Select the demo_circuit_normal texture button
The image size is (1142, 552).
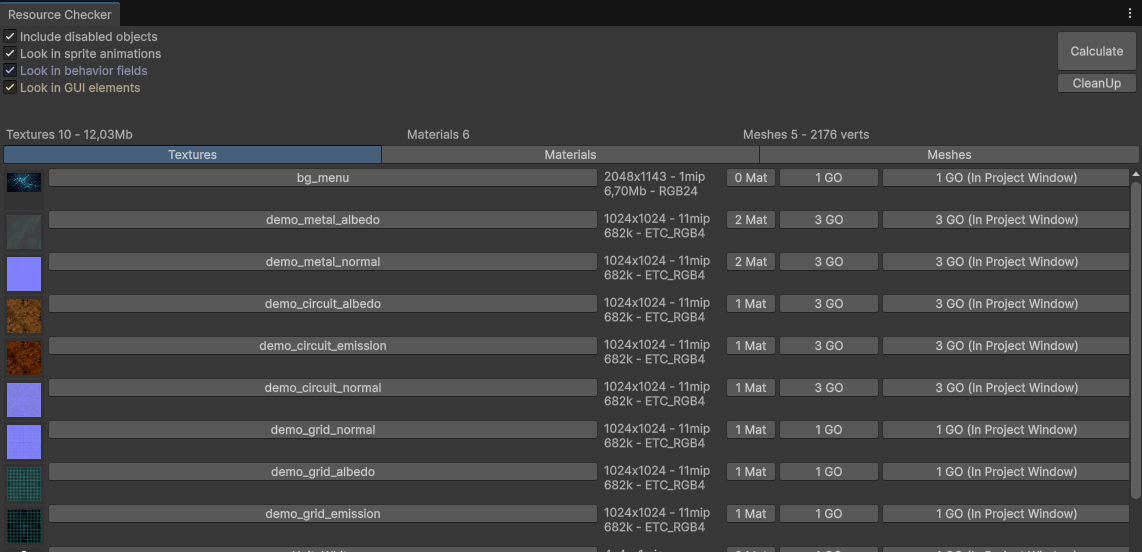click(x=323, y=387)
